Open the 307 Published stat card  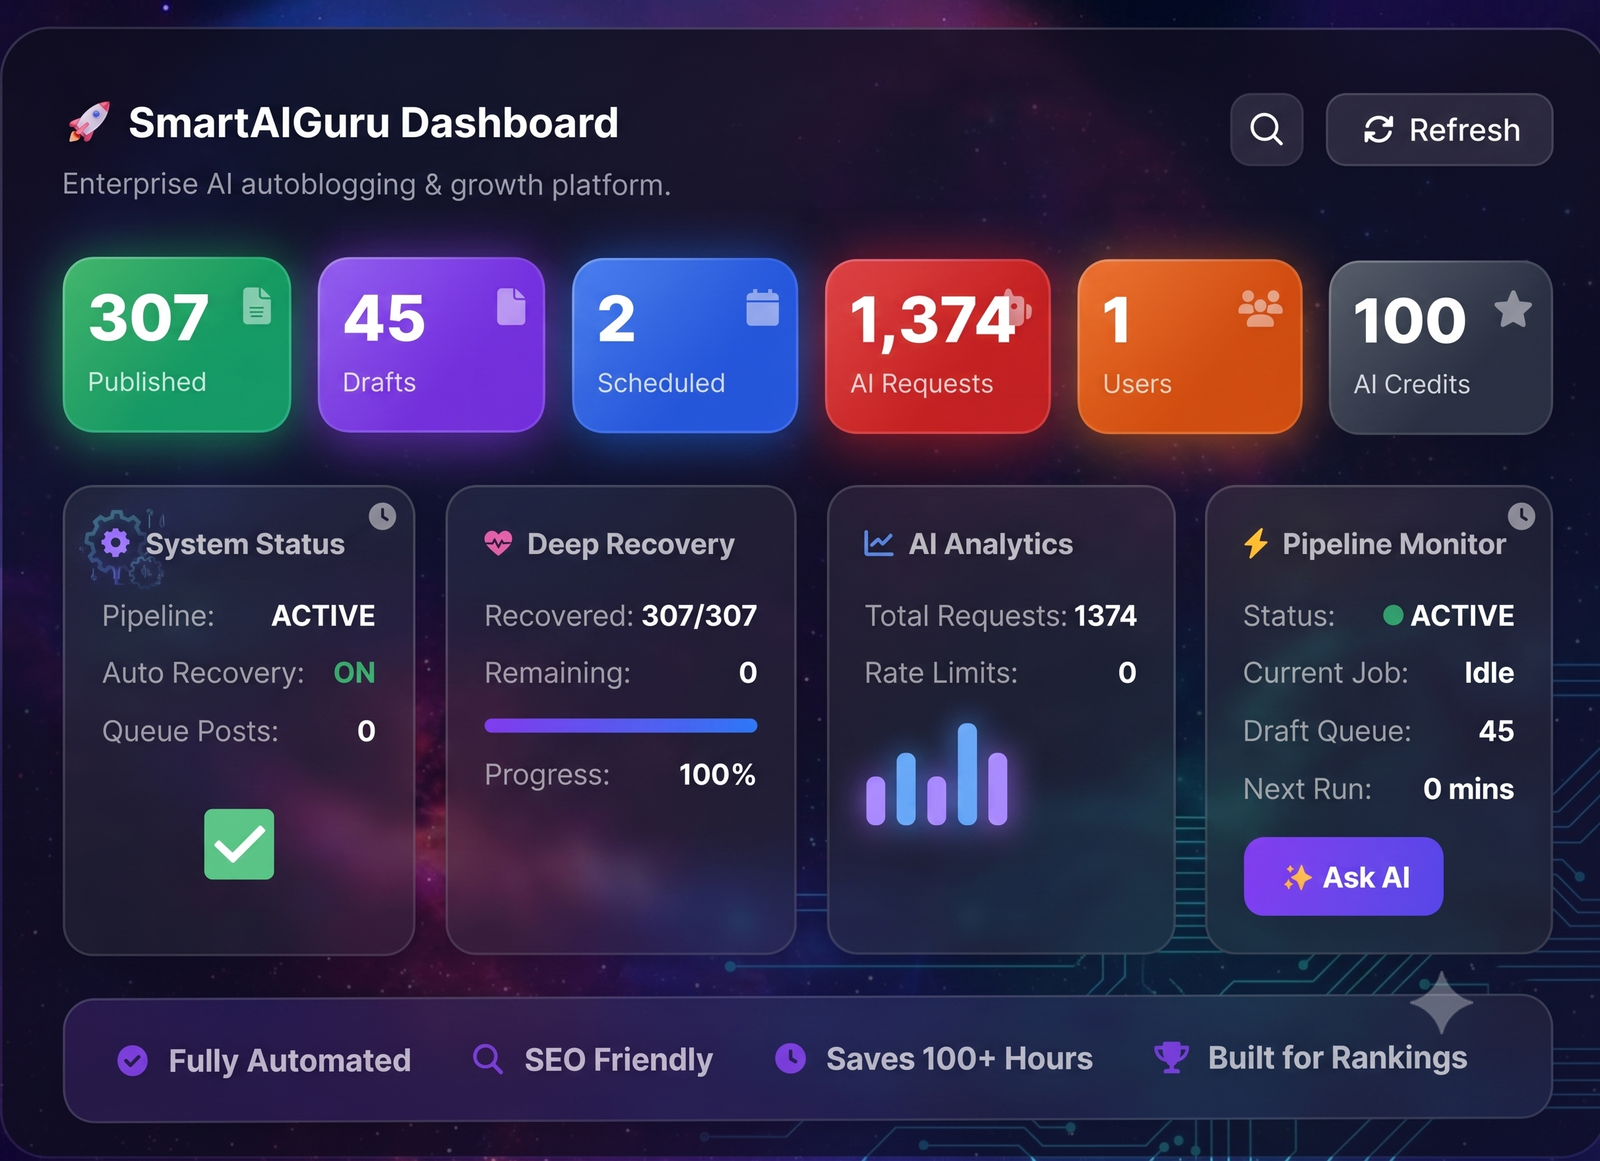coord(177,345)
